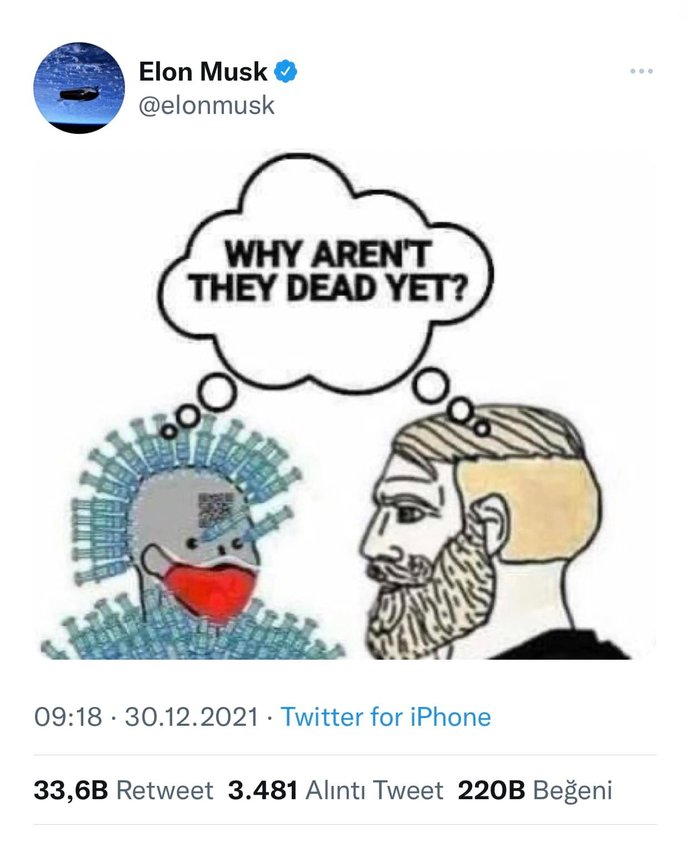690x842 pixels.
Task: Click the Retweet label
Action: 165,790
